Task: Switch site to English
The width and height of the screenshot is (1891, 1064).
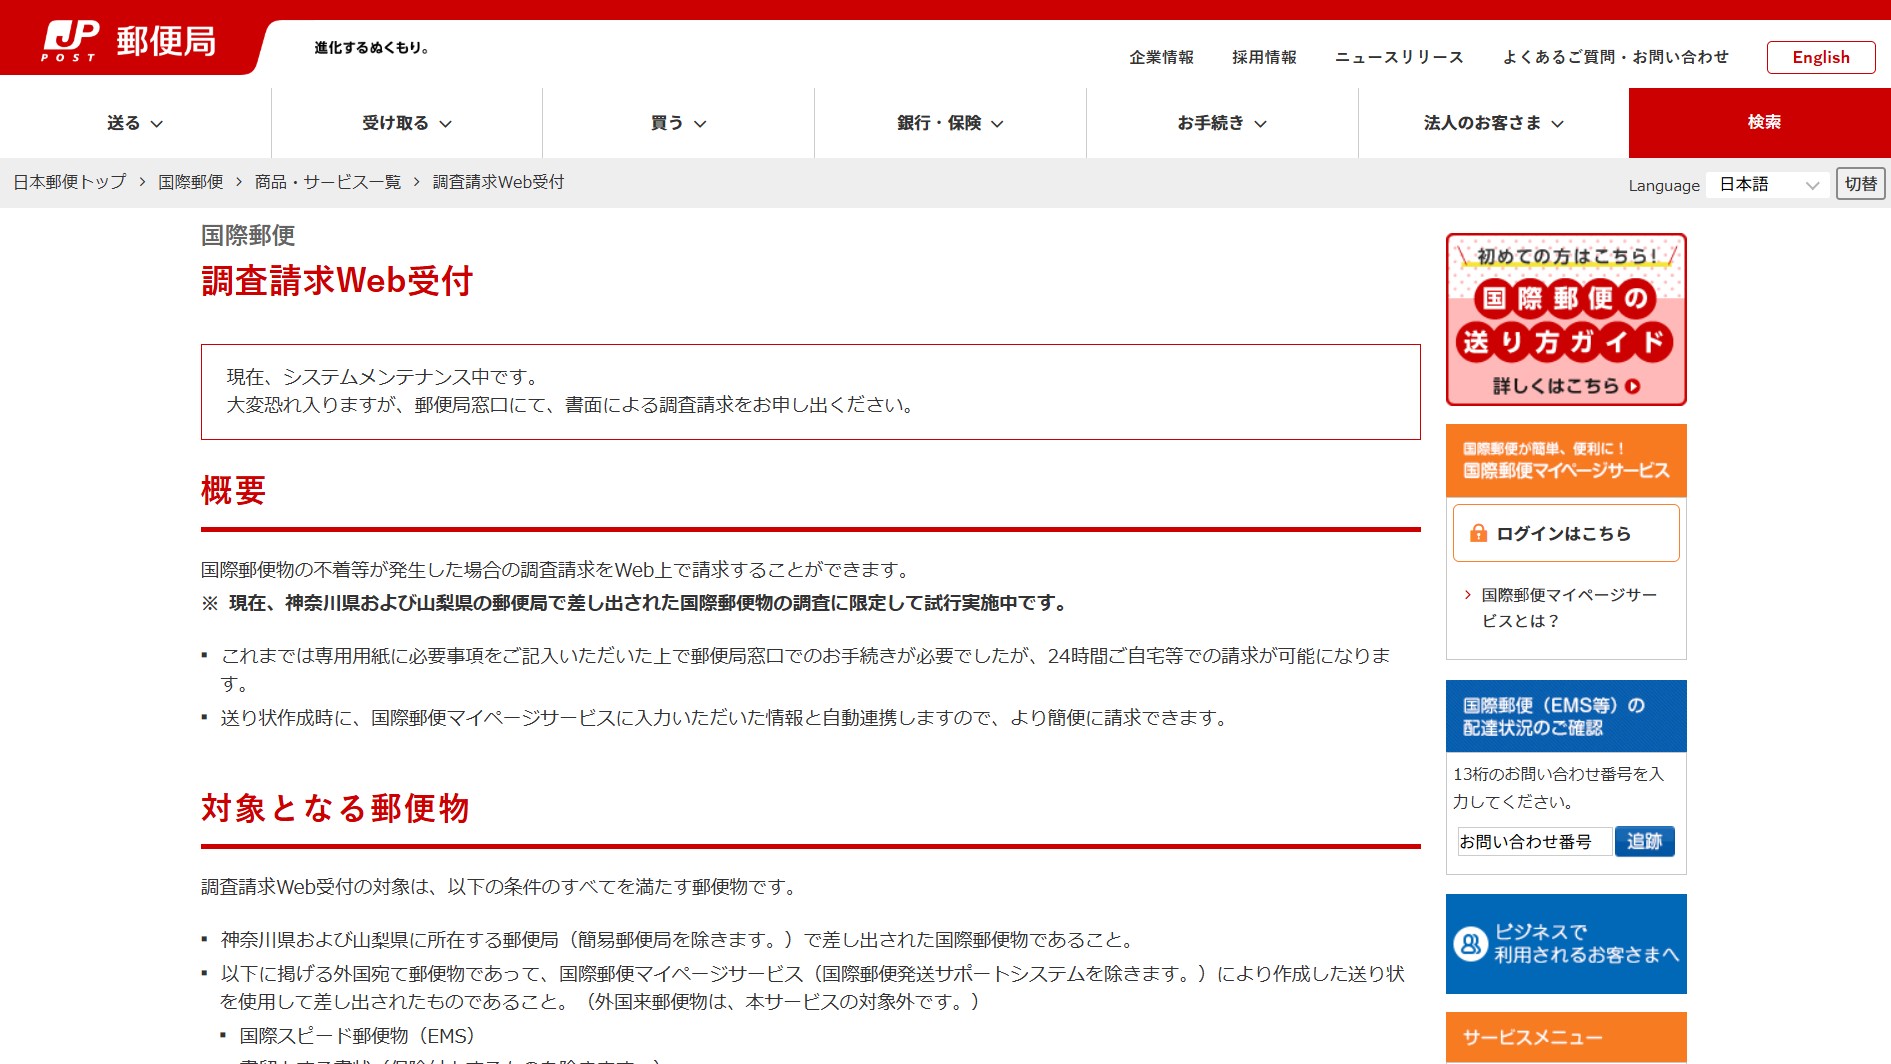Action: pos(1821,57)
